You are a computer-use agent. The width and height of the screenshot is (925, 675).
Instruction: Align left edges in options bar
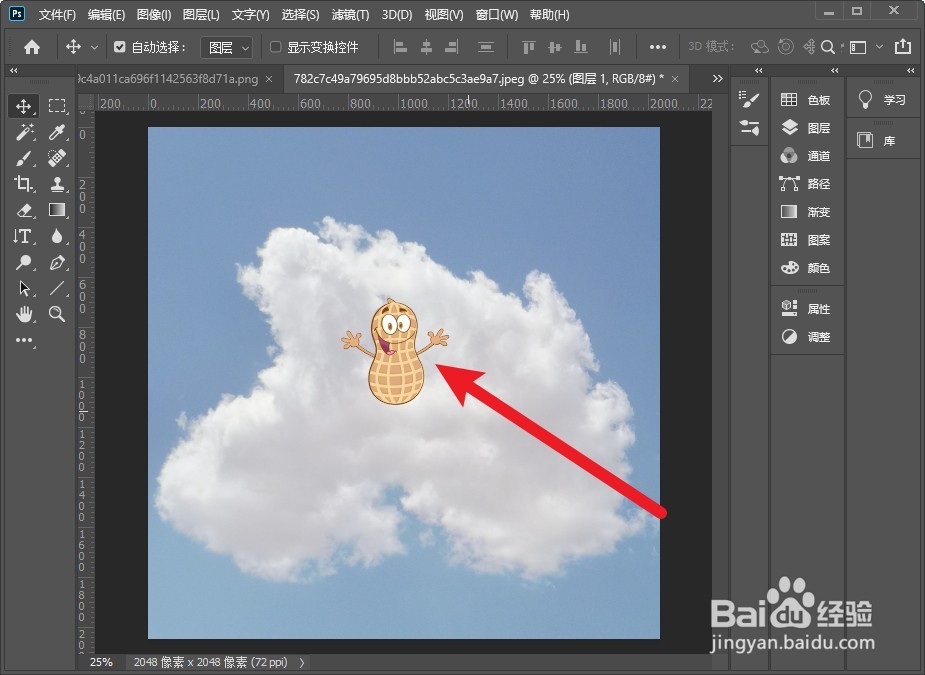(x=401, y=47)
